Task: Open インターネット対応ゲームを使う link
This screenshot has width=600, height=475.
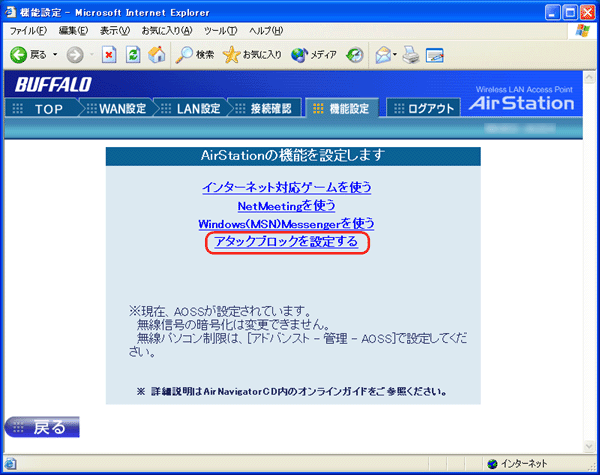Action: 287,187
